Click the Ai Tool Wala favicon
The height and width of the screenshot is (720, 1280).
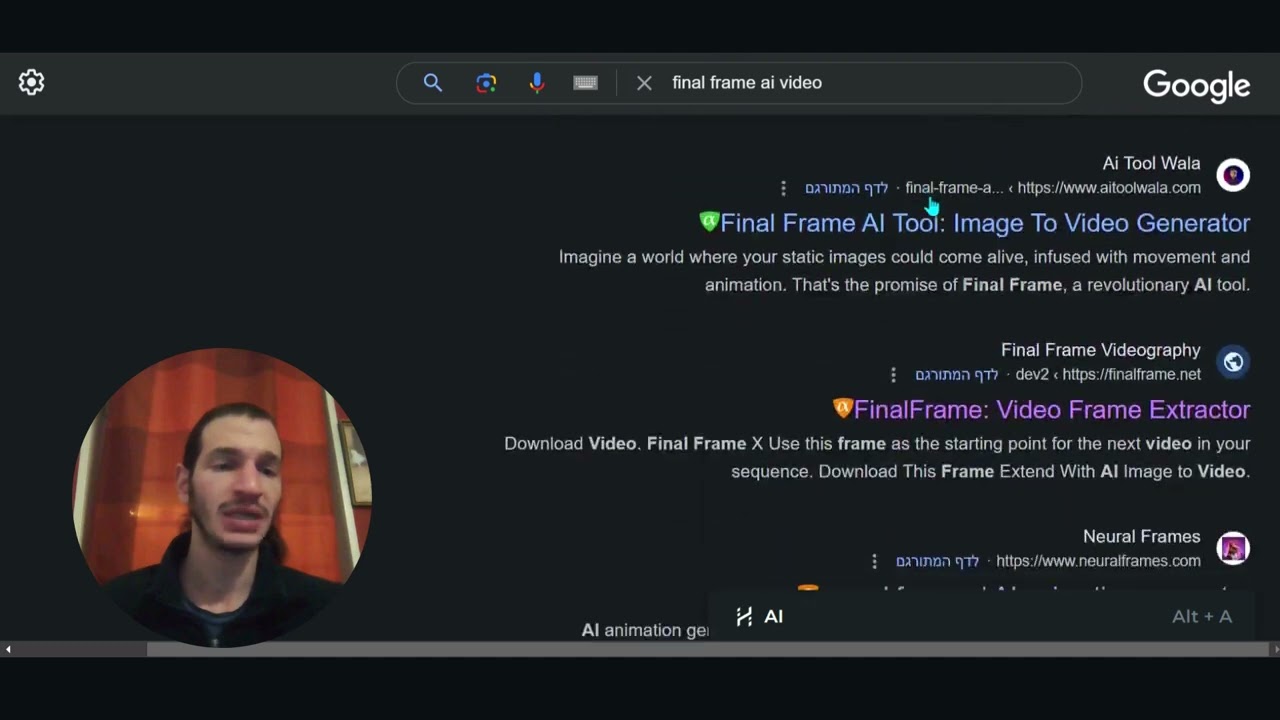point(1233,175)
